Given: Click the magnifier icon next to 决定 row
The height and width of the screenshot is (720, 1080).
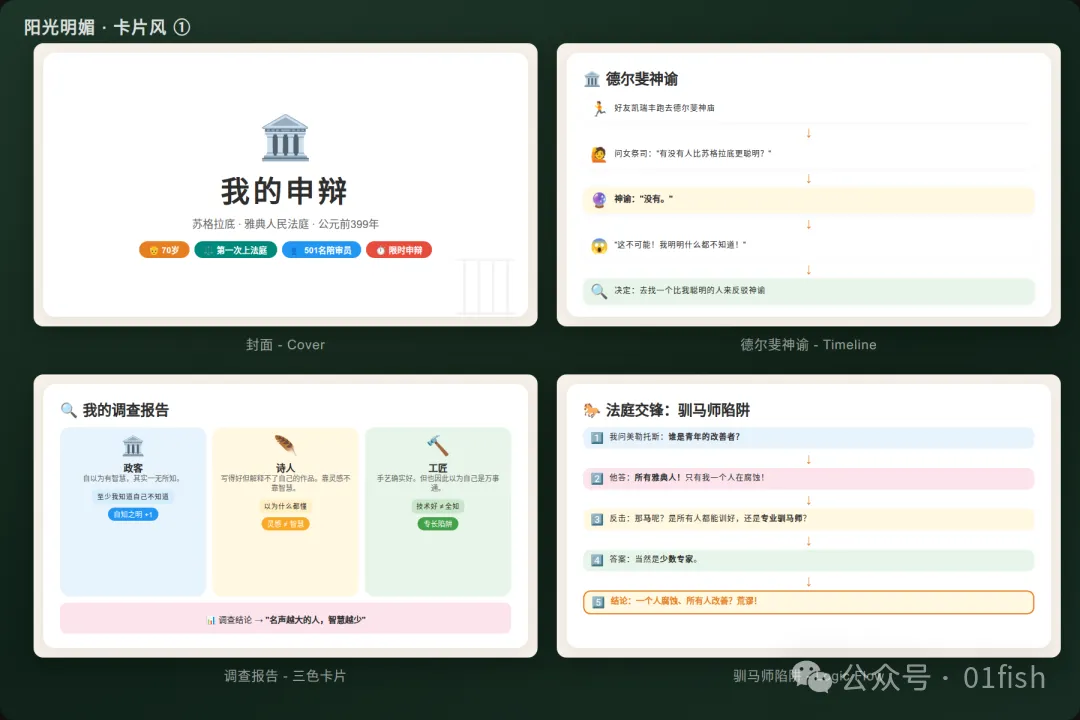Looking at the screenshot, I should tap(599, 291).
